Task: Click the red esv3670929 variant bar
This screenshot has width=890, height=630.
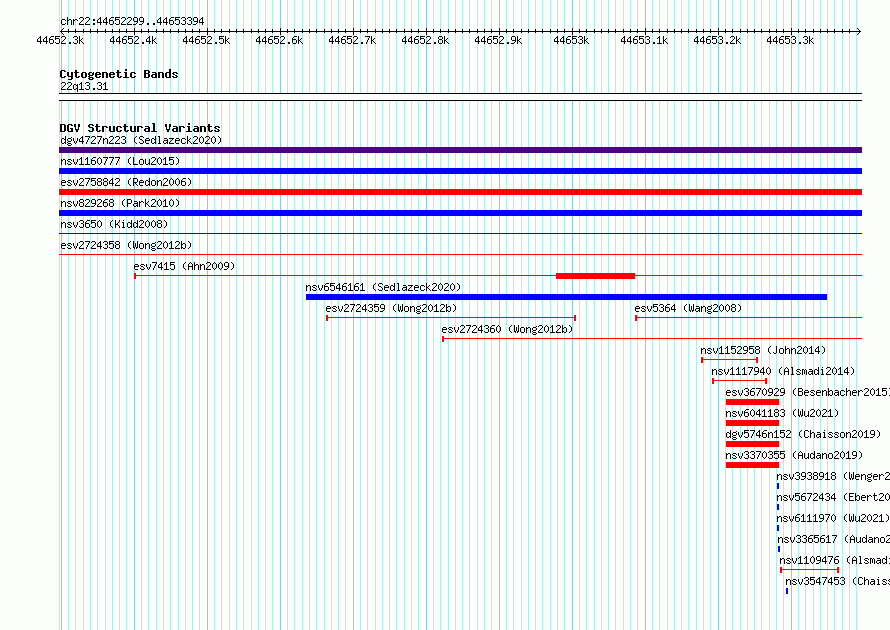Action: coord(752,402)
